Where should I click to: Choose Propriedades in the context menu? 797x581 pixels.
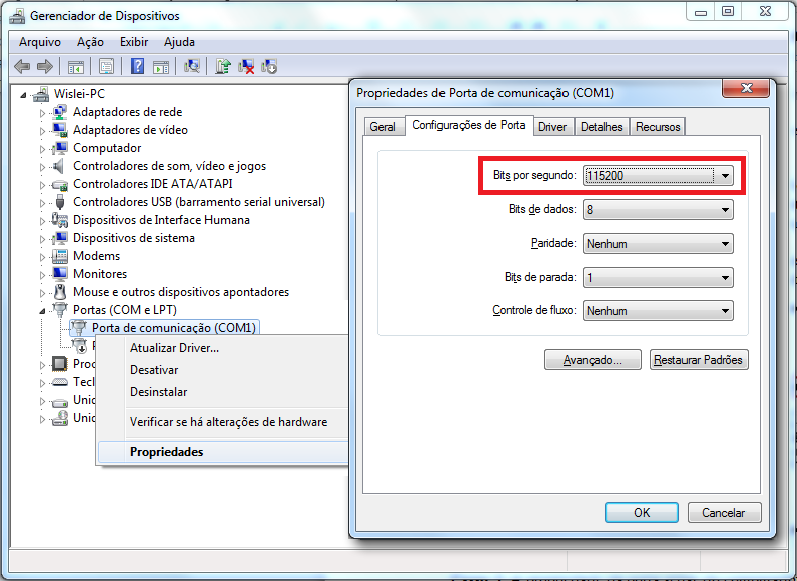tap(166, 452)
